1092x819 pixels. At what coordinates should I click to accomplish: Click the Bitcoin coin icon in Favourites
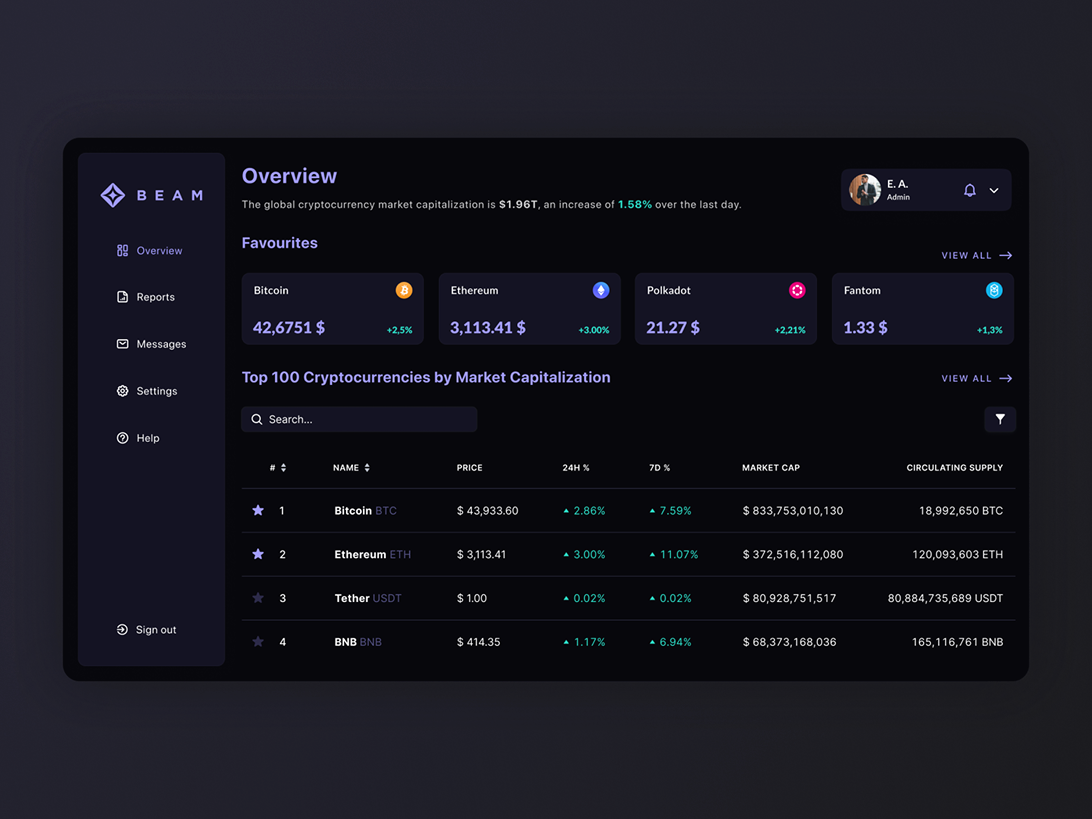pyautogui.click(x=404, y=290)
